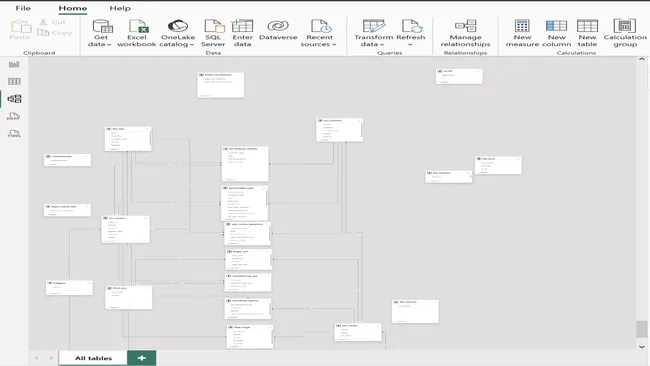The image size is (650, 366).
Task: Click the Recent sources icon
Action: point(320,26)
